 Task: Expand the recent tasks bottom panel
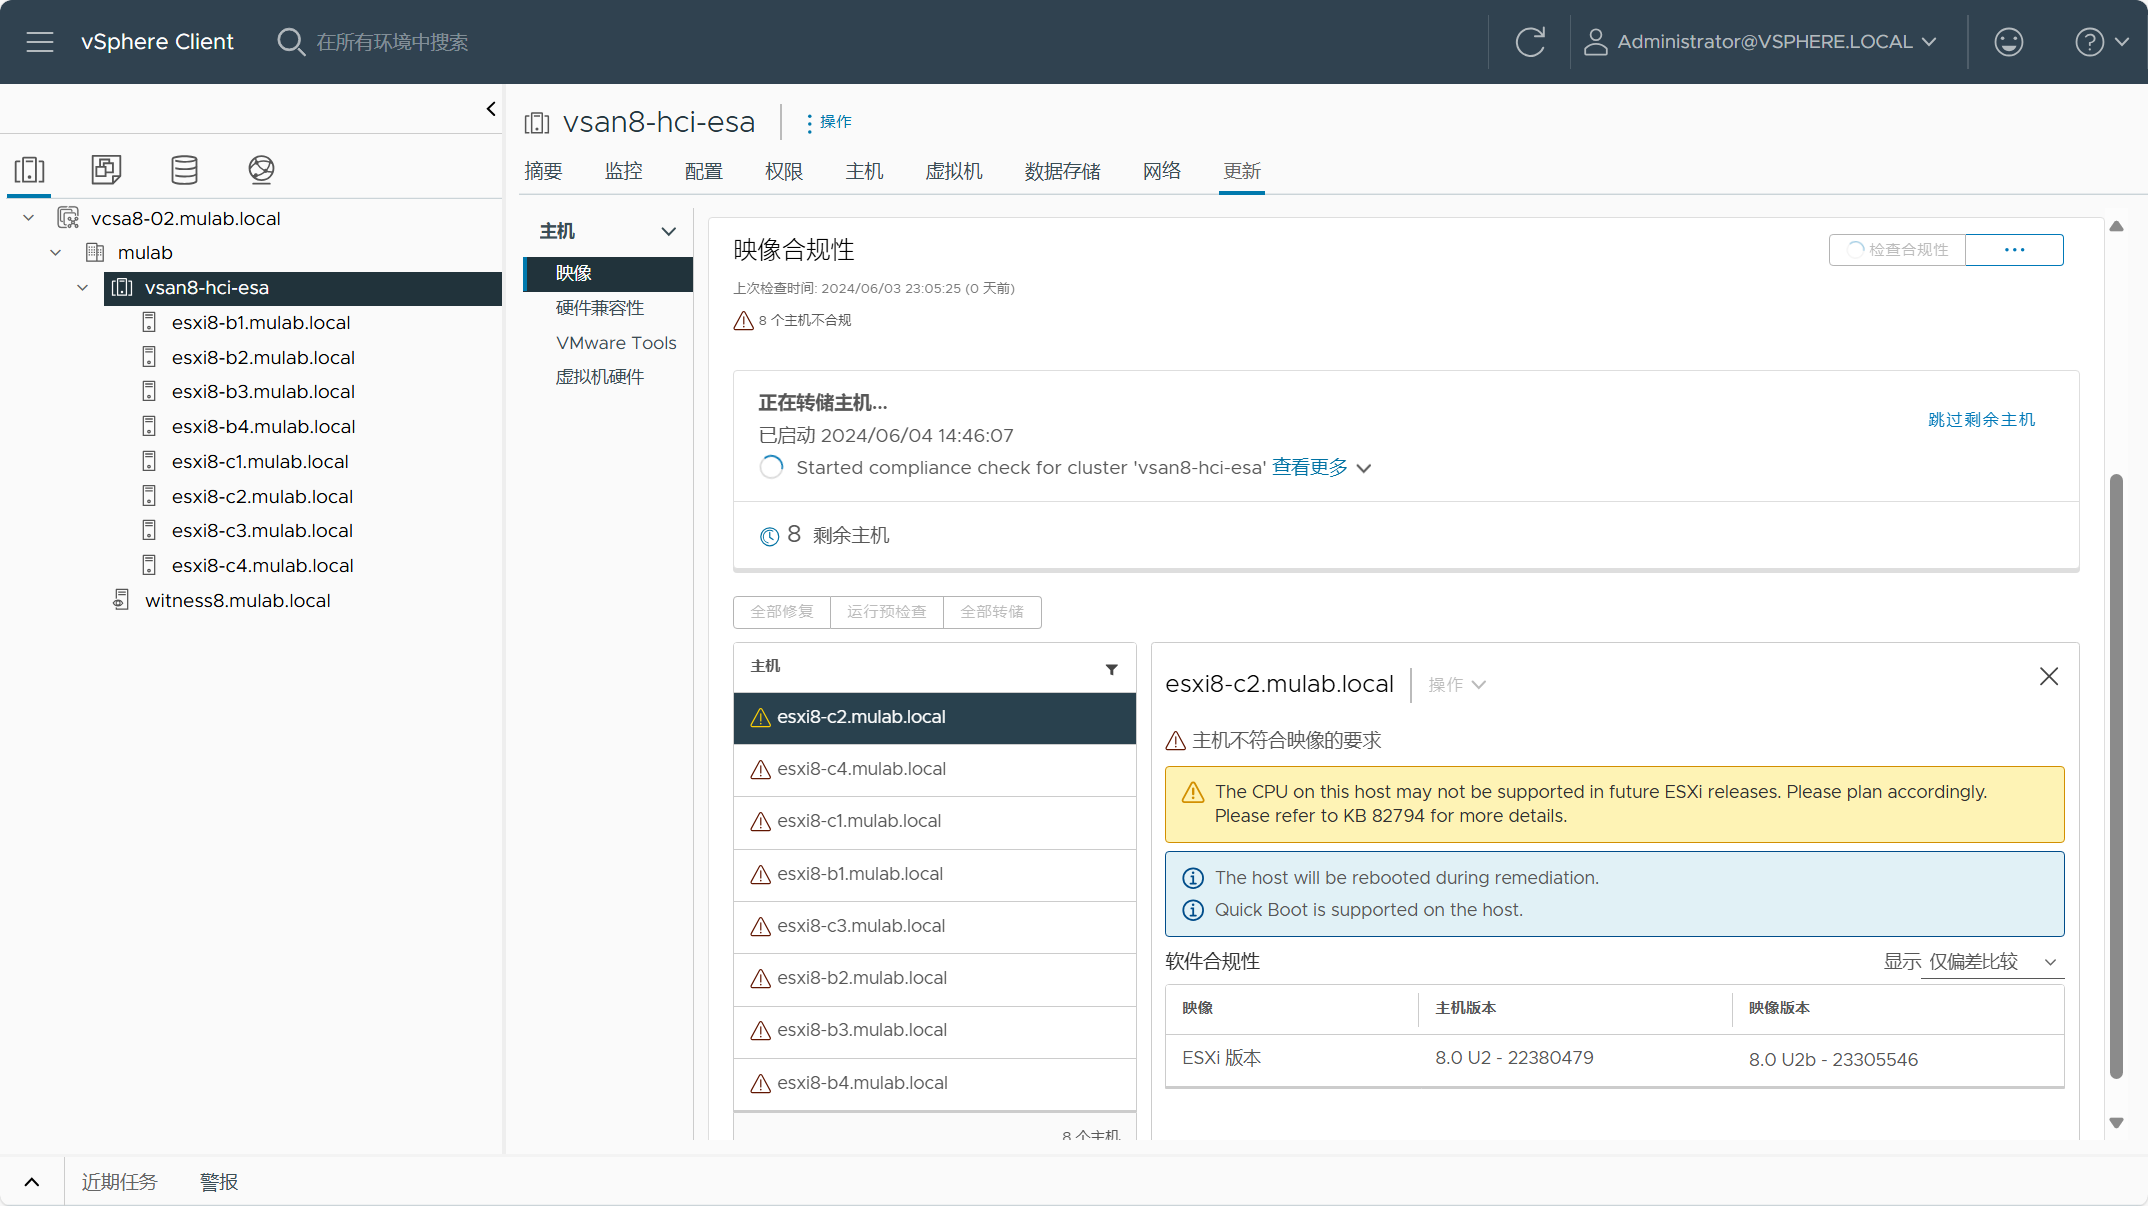pos(32,1182)
